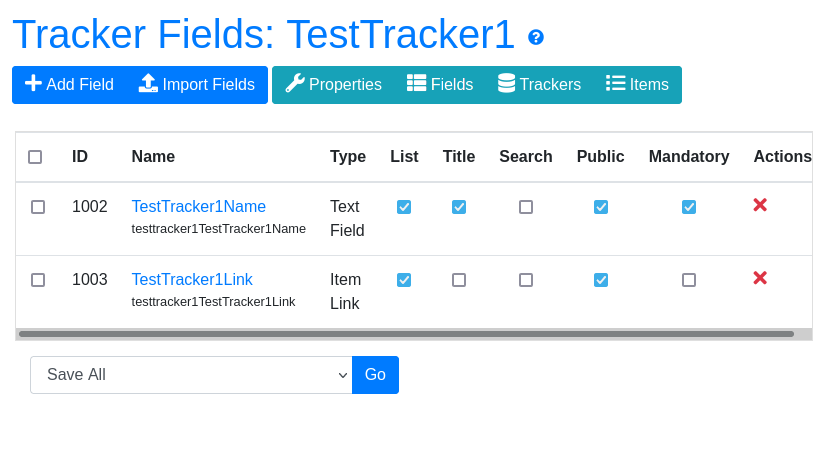Image resolution: width=823 pixels, height=456 pixels.
Task: Open the Save All dropdown
Action: 191,375
